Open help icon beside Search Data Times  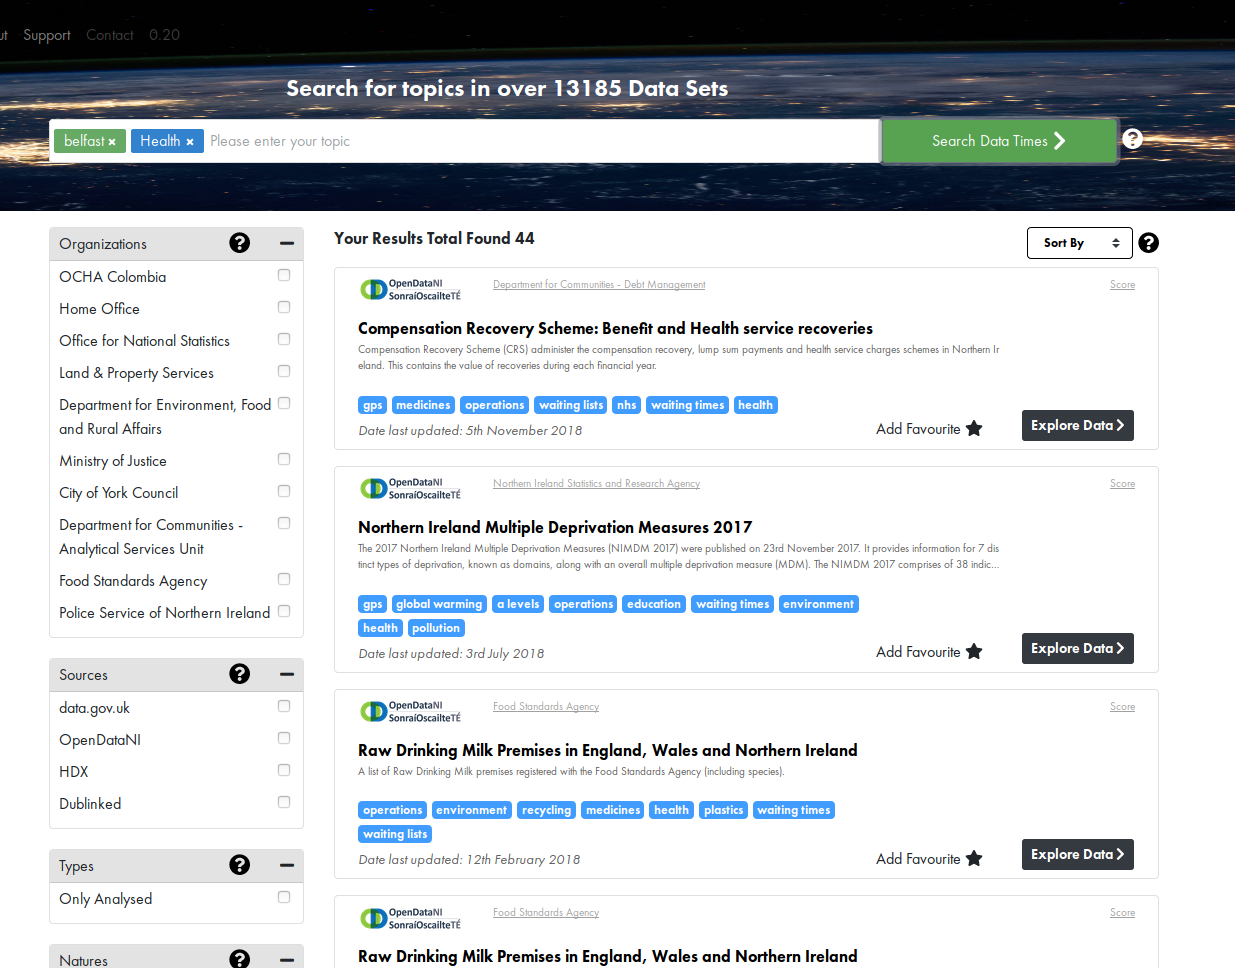tap(1132, 139)
